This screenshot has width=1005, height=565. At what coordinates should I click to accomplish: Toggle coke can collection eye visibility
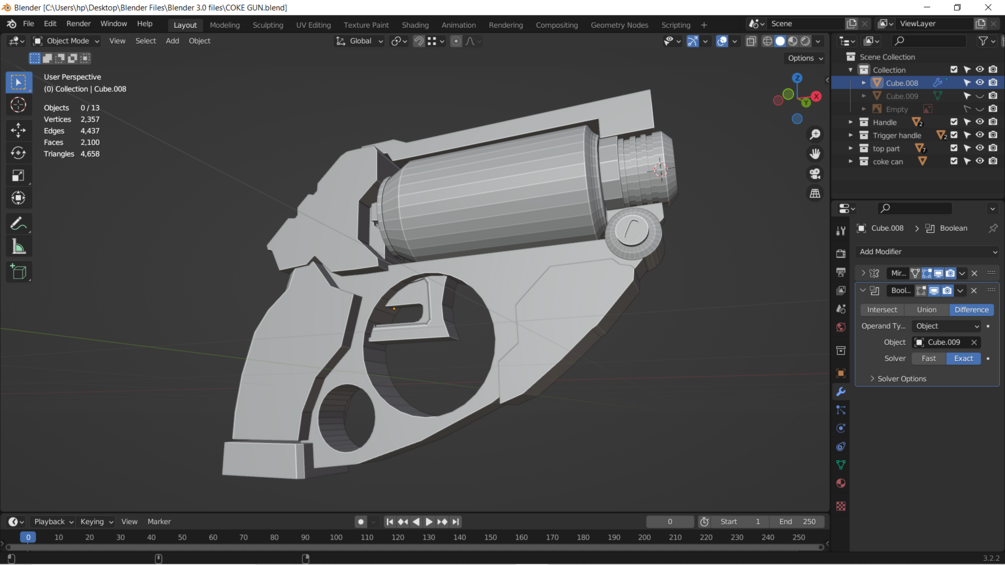click(979, 161)
